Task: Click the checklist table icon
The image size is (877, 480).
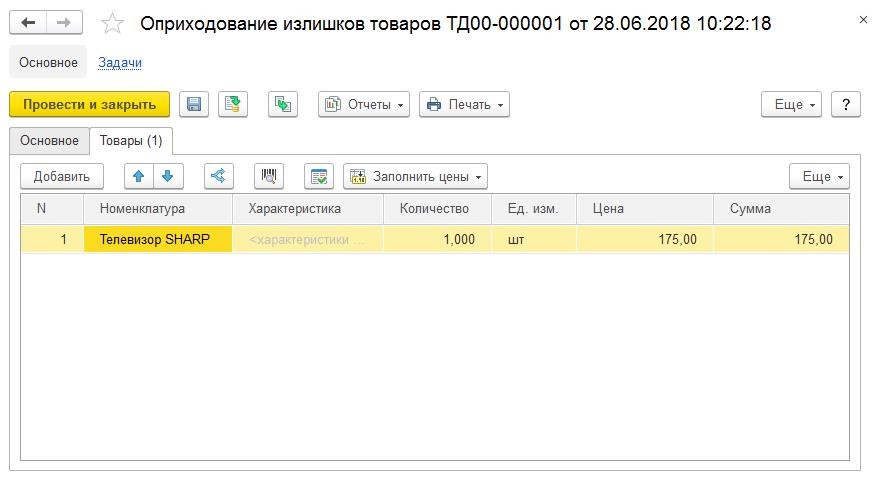Action: click(319, 176)
